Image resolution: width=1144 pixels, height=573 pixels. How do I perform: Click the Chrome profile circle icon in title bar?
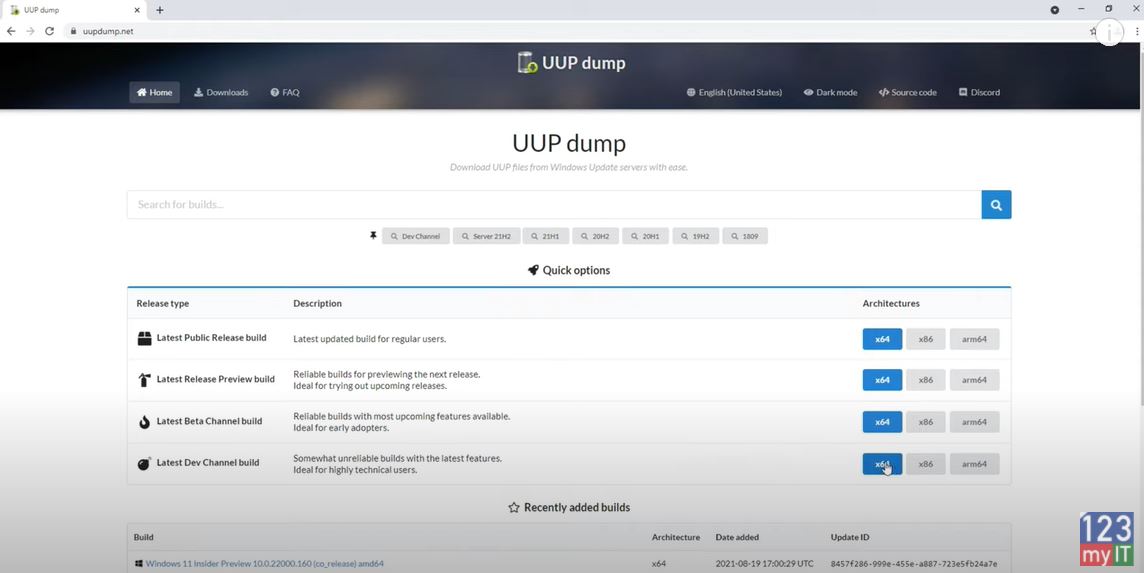point(1054,10)
